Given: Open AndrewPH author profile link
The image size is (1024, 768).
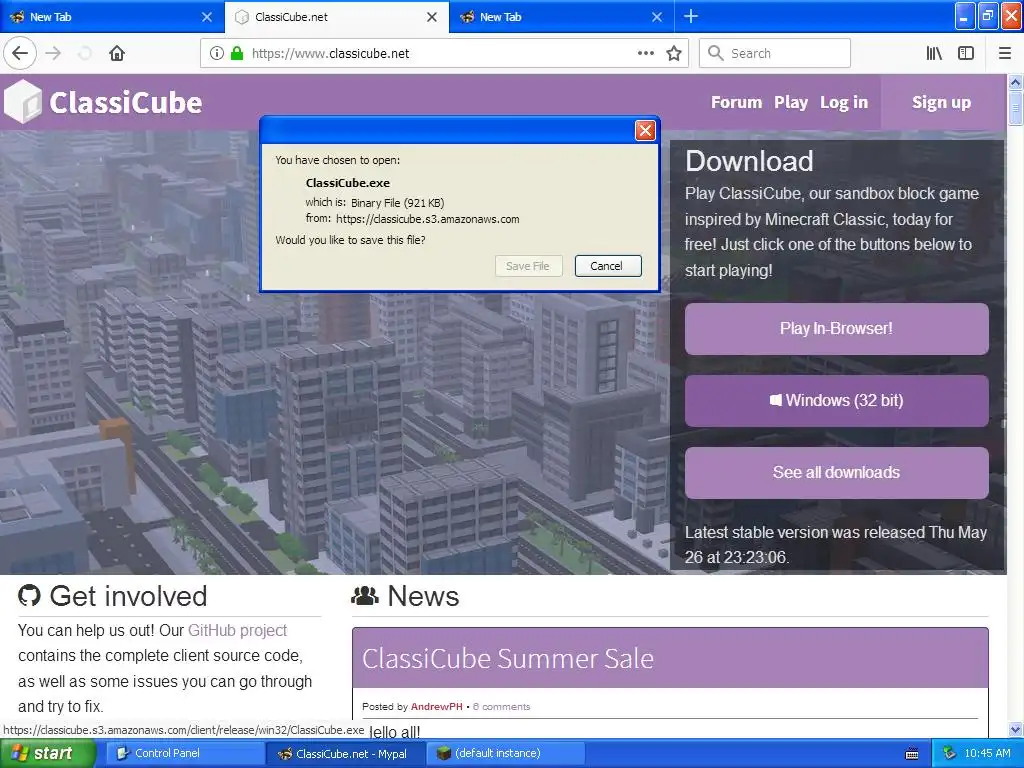Looking at the screenshot, I should (x=436, y=707).
